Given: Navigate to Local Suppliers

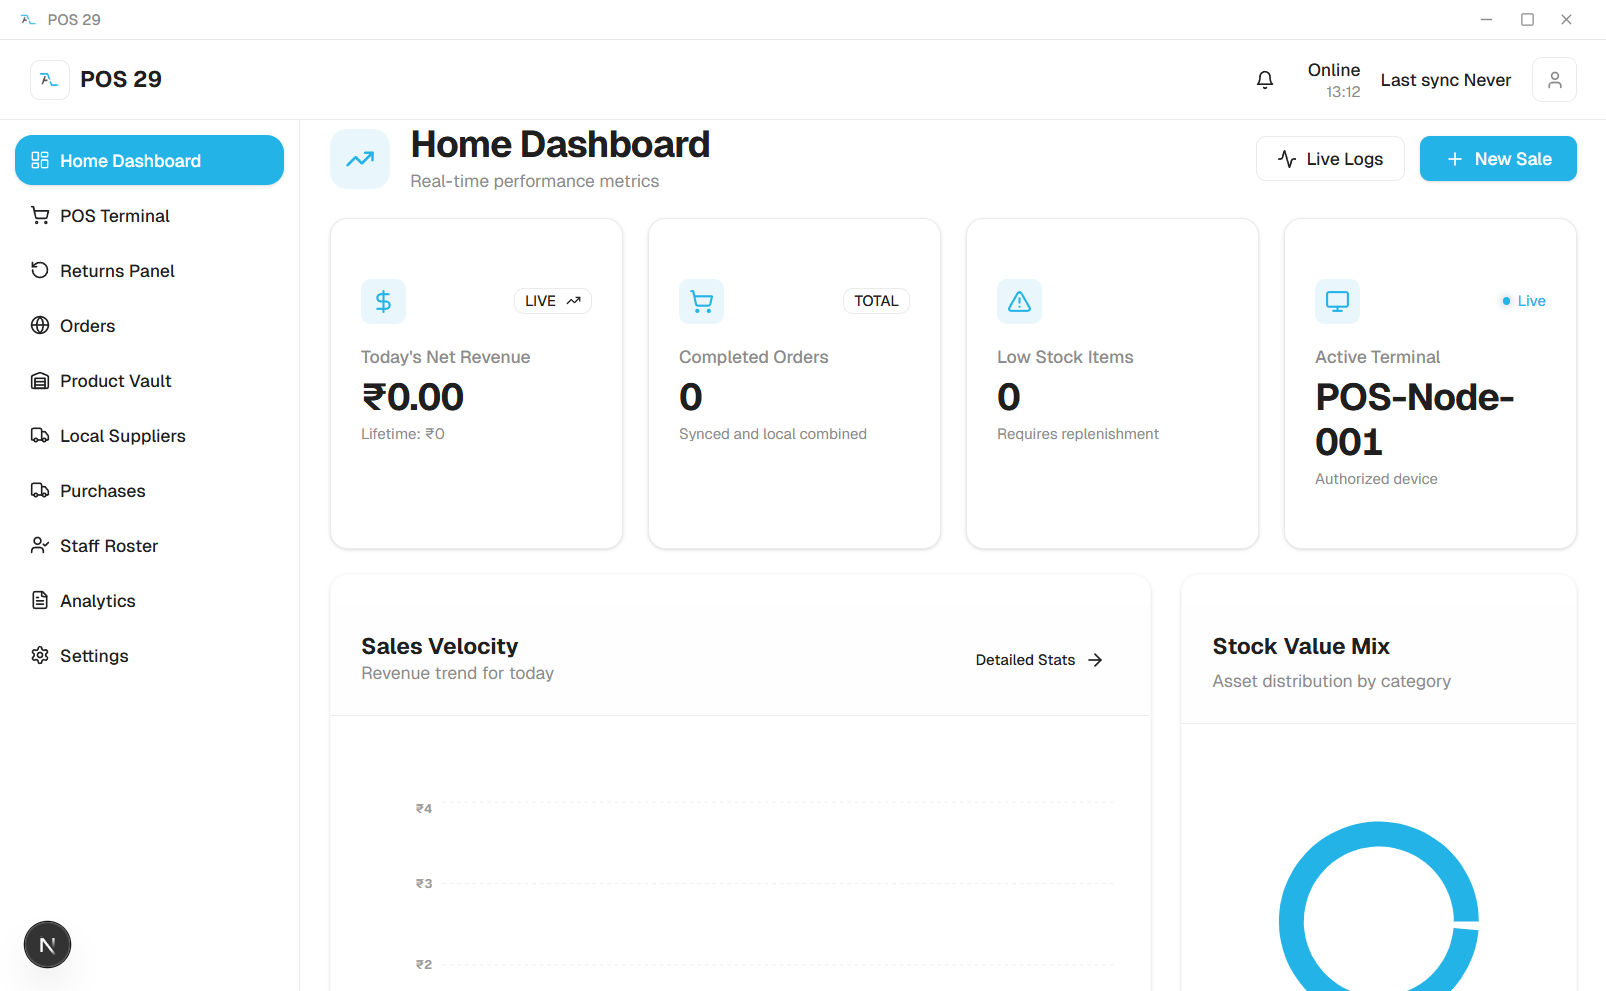Looking at the screenshot, I should point(149,435).
